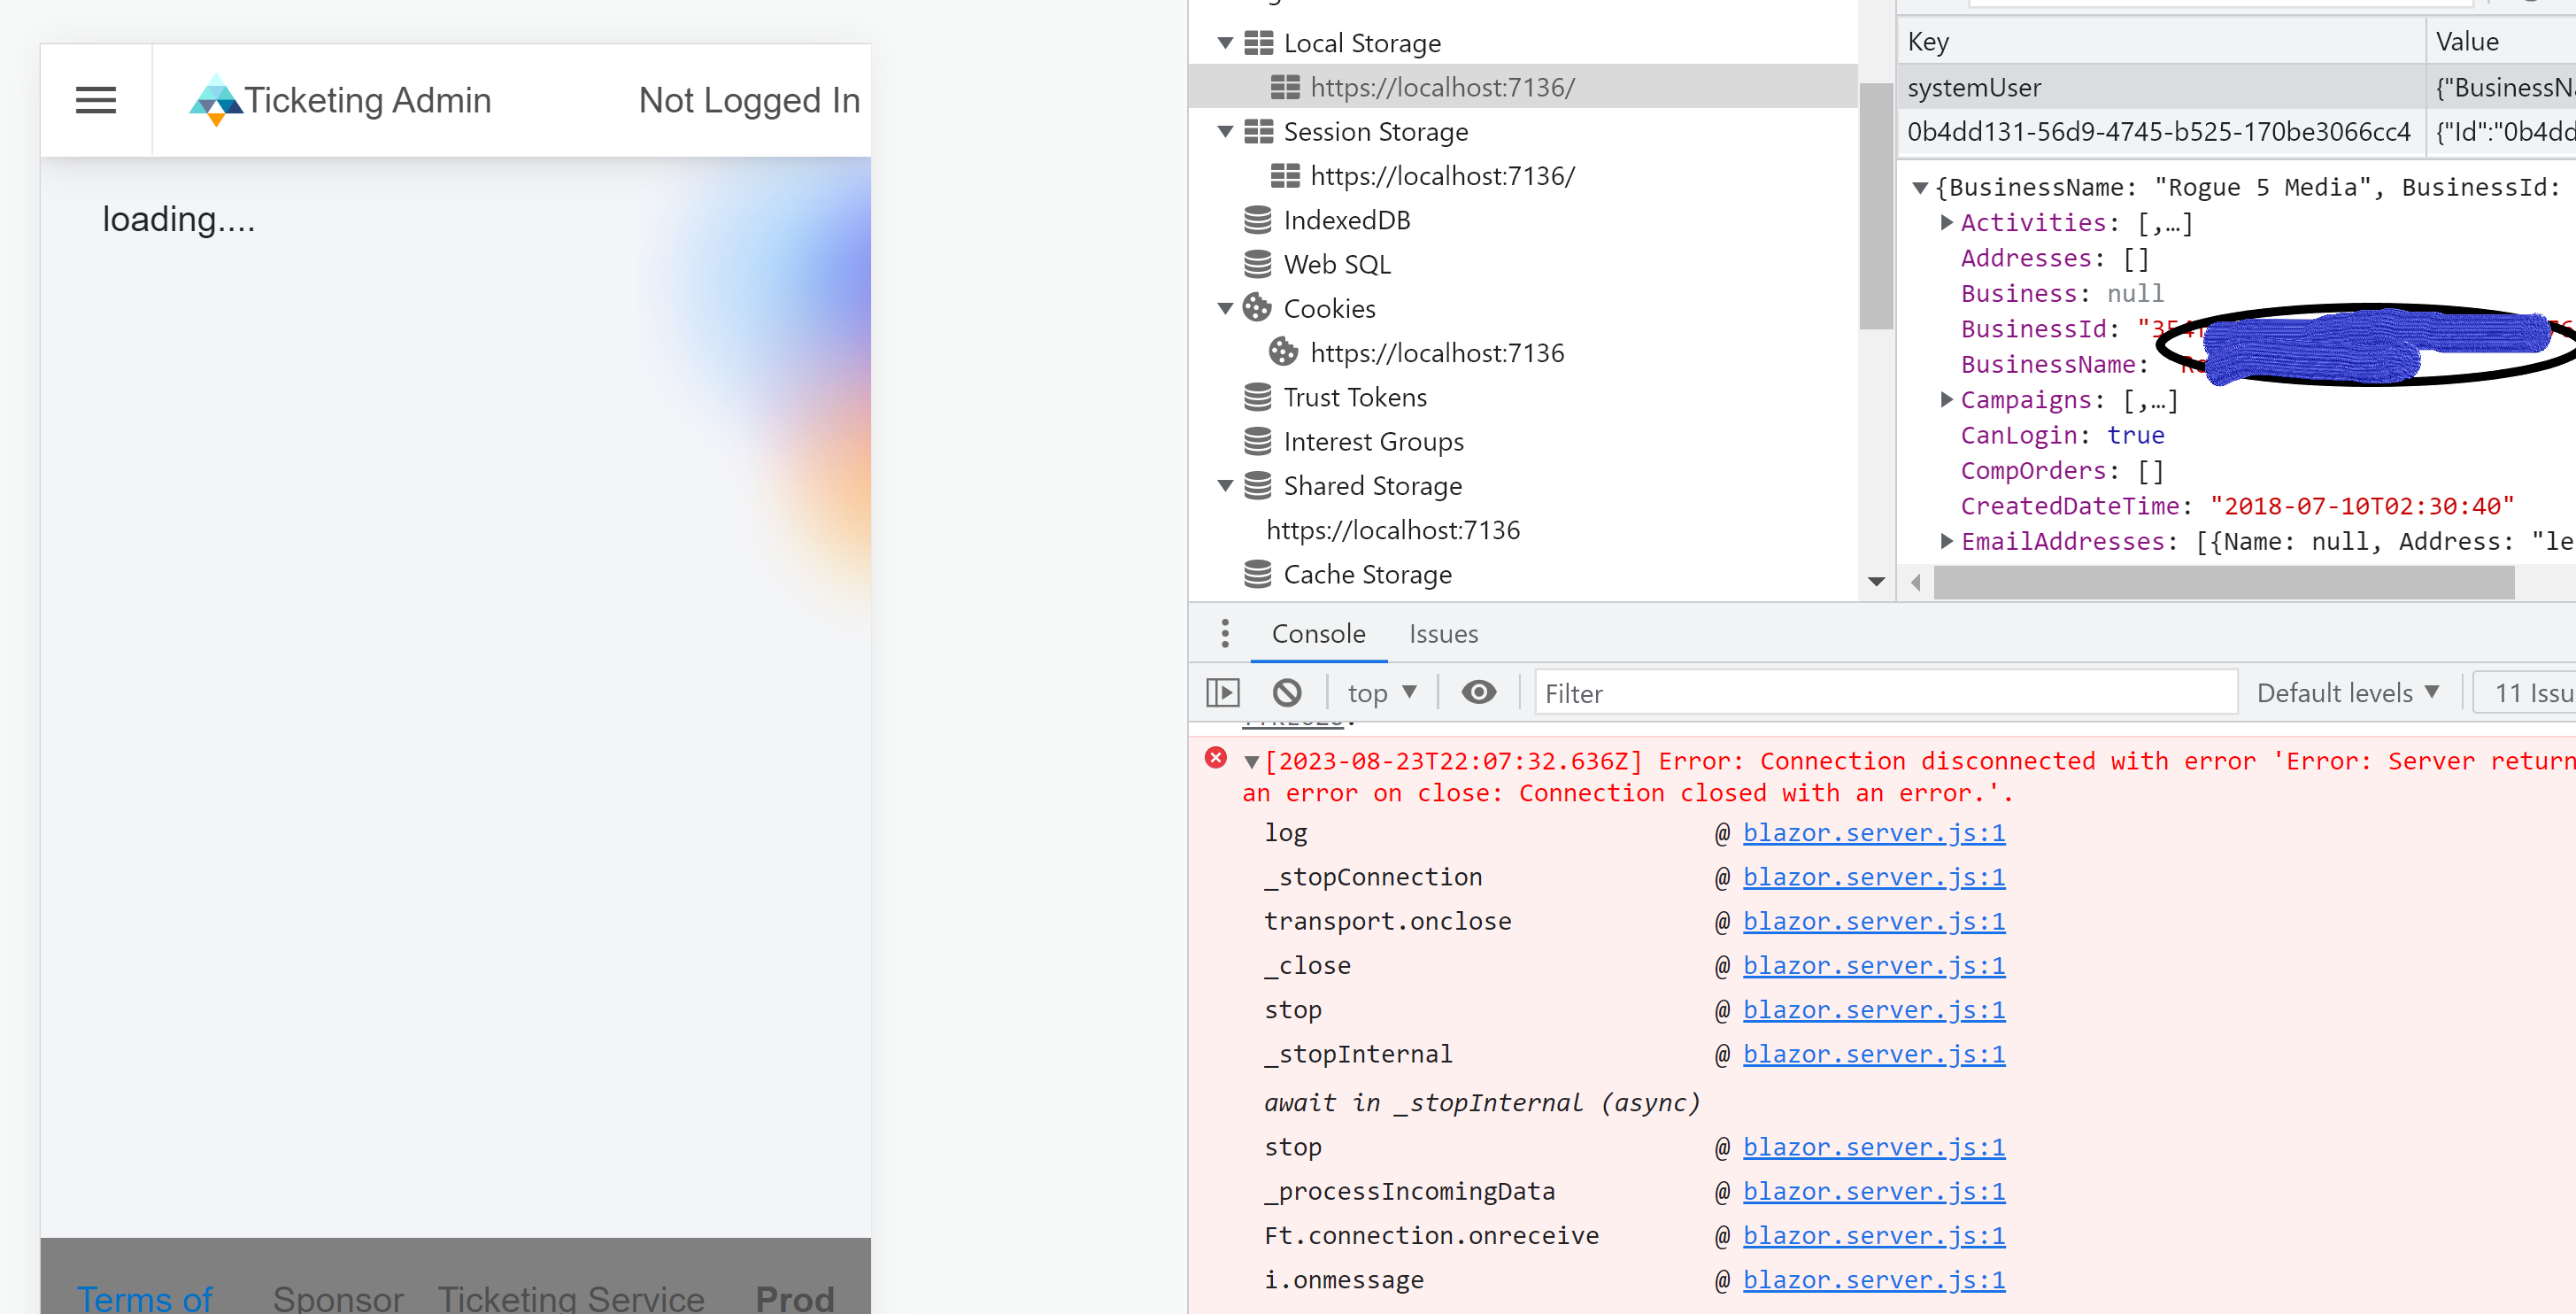The image size is (2576, 1314).
Task: Open Cookies for https://localhost:7136
Action: click(x=1437, y=351)
